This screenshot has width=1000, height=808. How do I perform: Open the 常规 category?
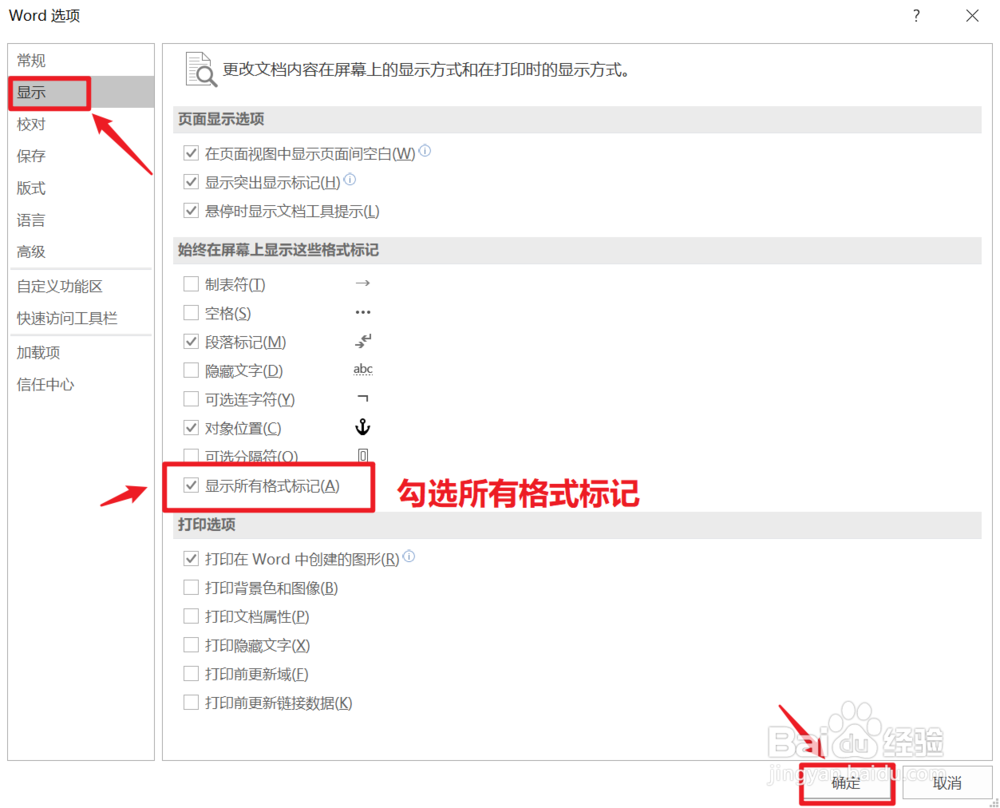tap(81, 61)
